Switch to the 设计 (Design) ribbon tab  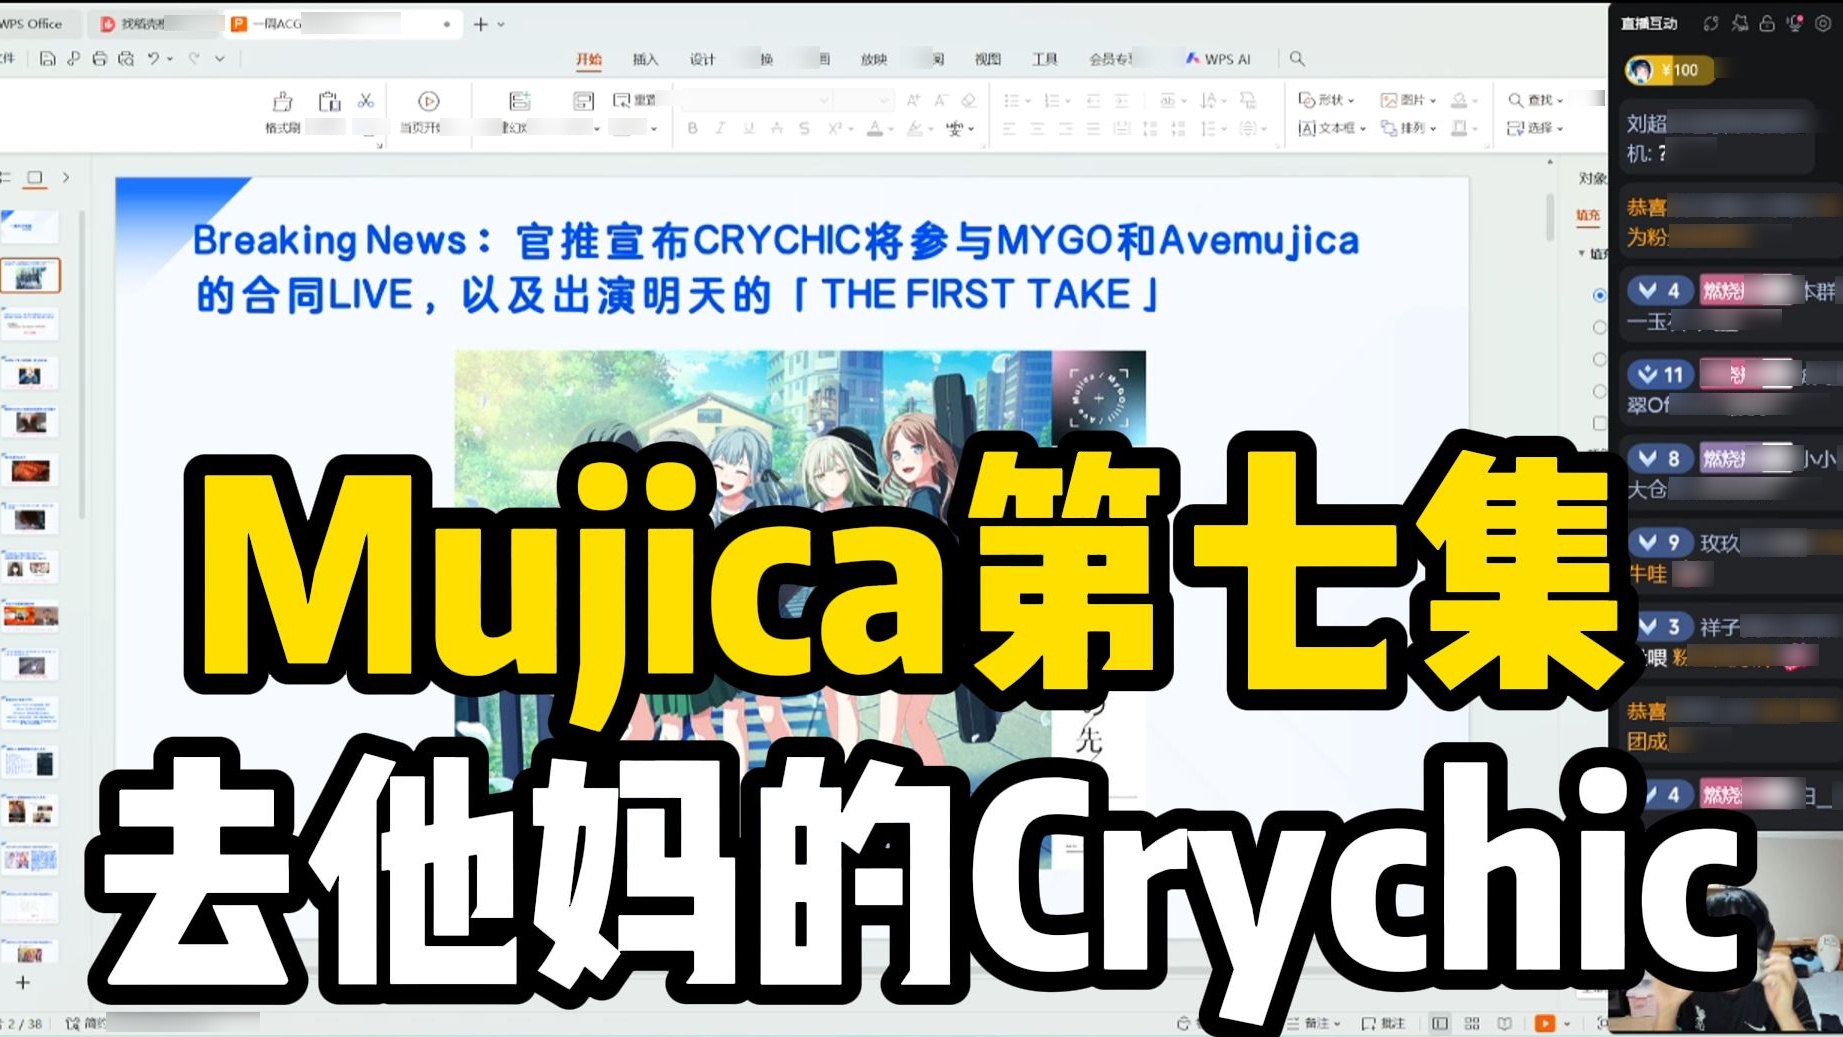tap(702, 59)
